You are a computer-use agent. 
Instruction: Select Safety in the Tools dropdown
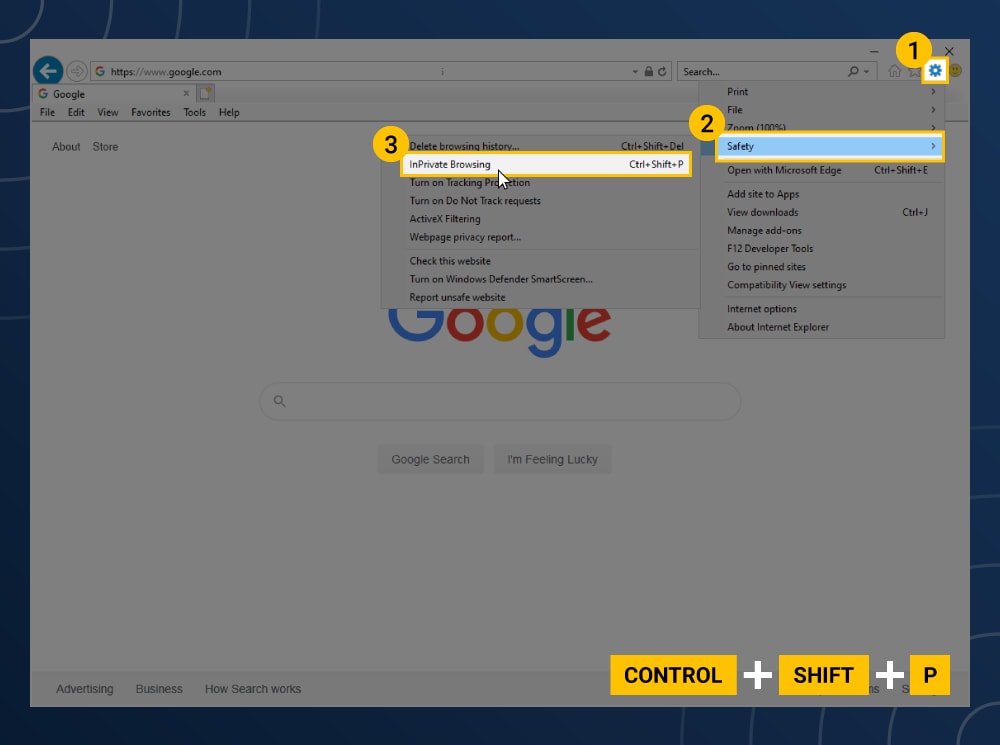(x=829, y=146)
